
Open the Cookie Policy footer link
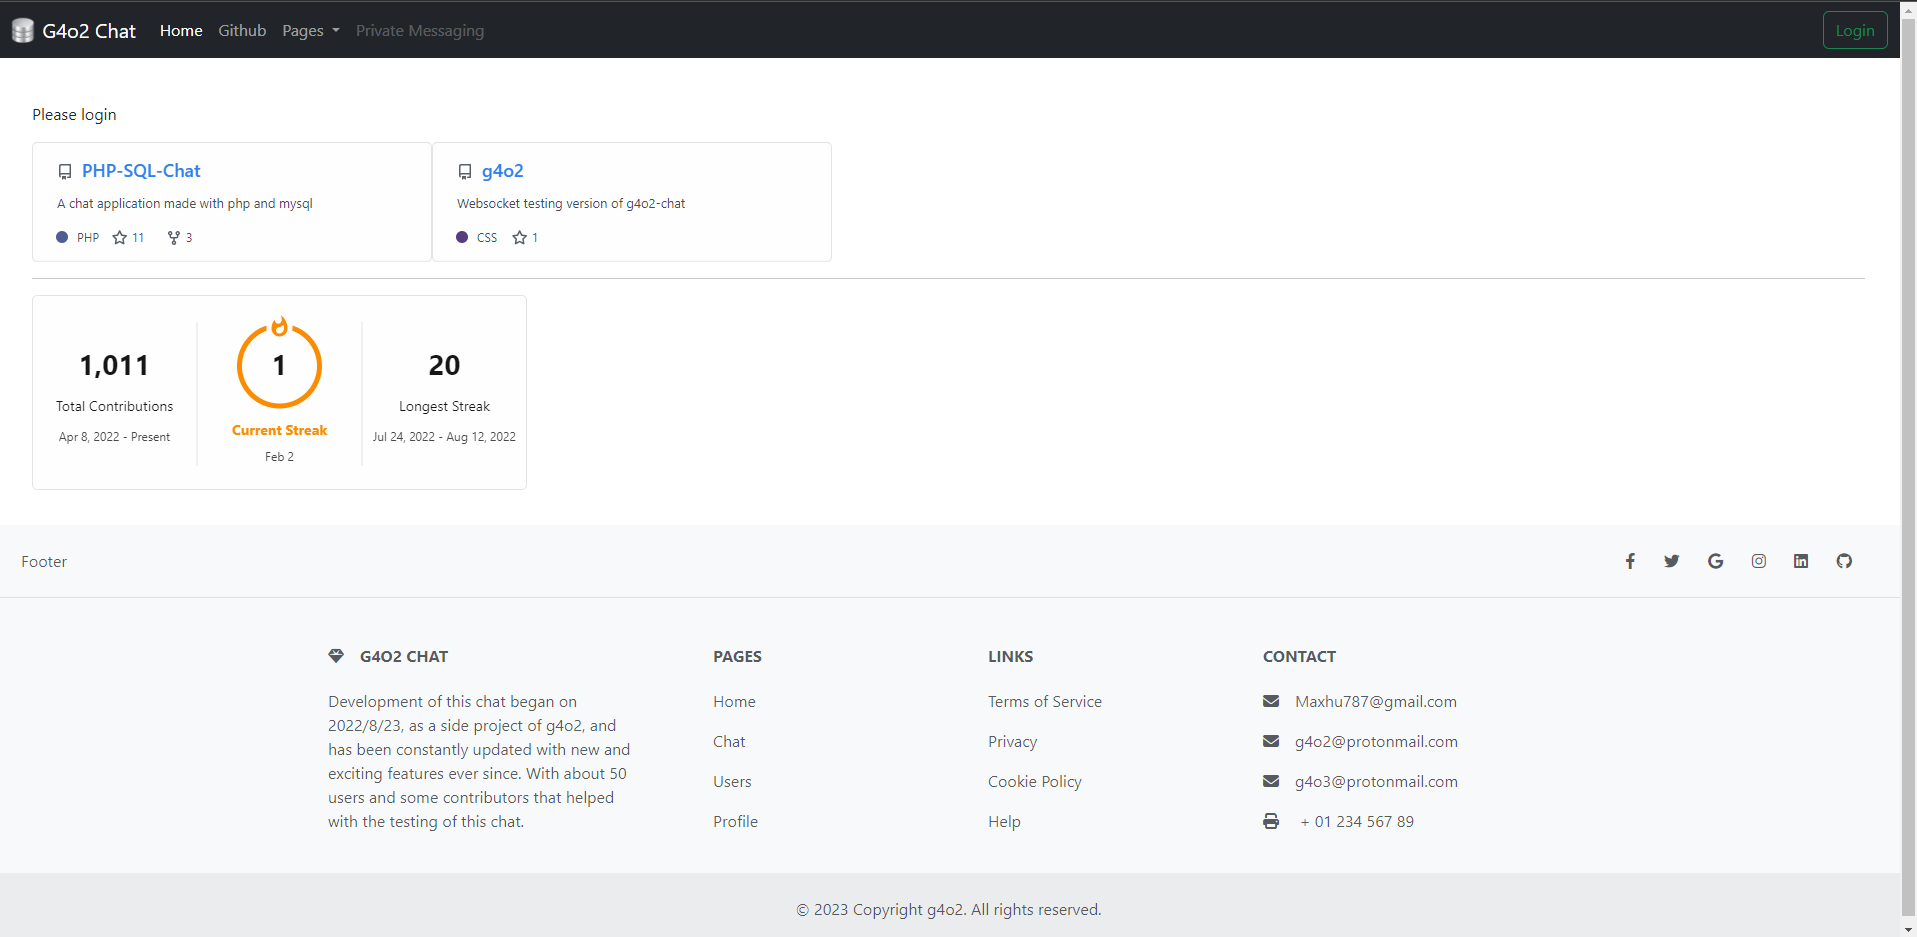(x=1034, y=782)
